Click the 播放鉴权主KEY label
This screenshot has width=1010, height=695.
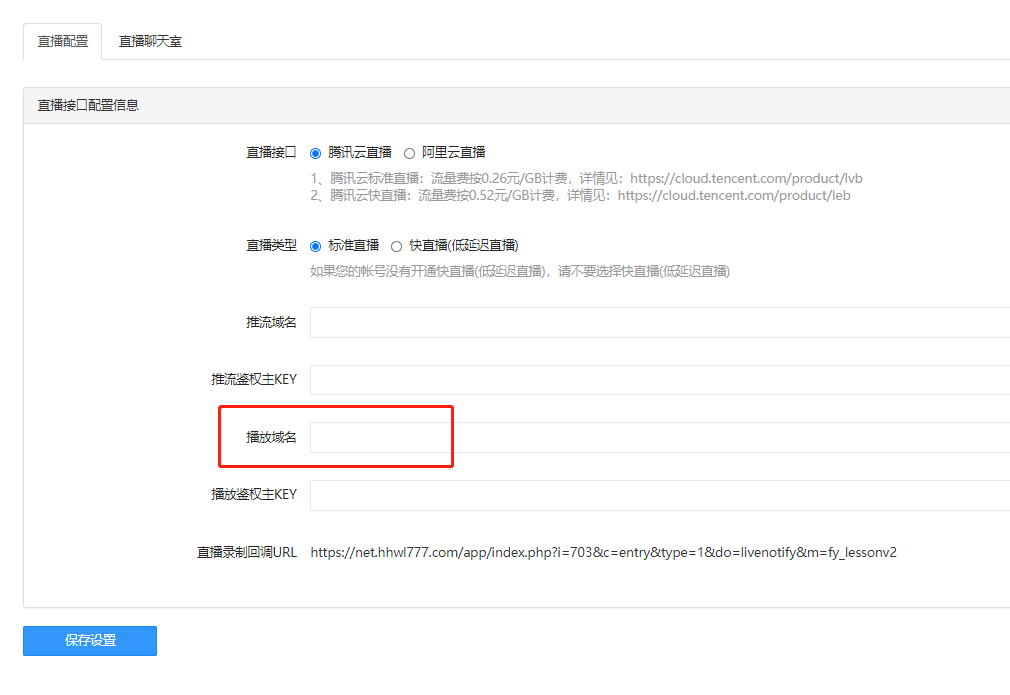[x=254, y=495]
